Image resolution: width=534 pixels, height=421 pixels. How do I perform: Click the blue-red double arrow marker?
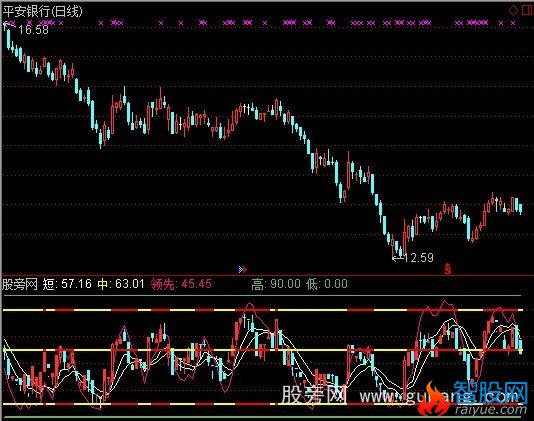pos(243,269)
